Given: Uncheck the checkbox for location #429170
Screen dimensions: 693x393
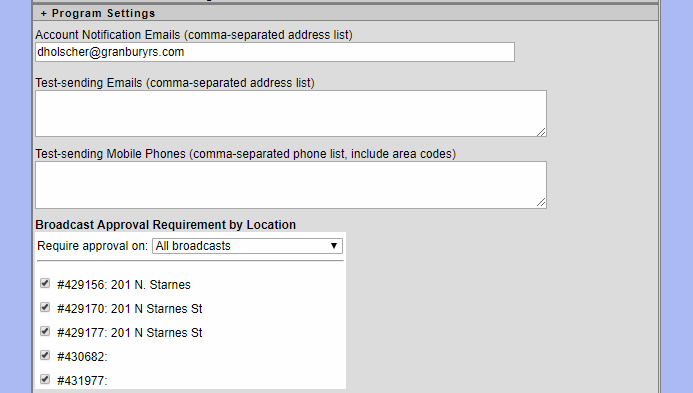Looking at the screenshot, I should click(x=45, y=307).
